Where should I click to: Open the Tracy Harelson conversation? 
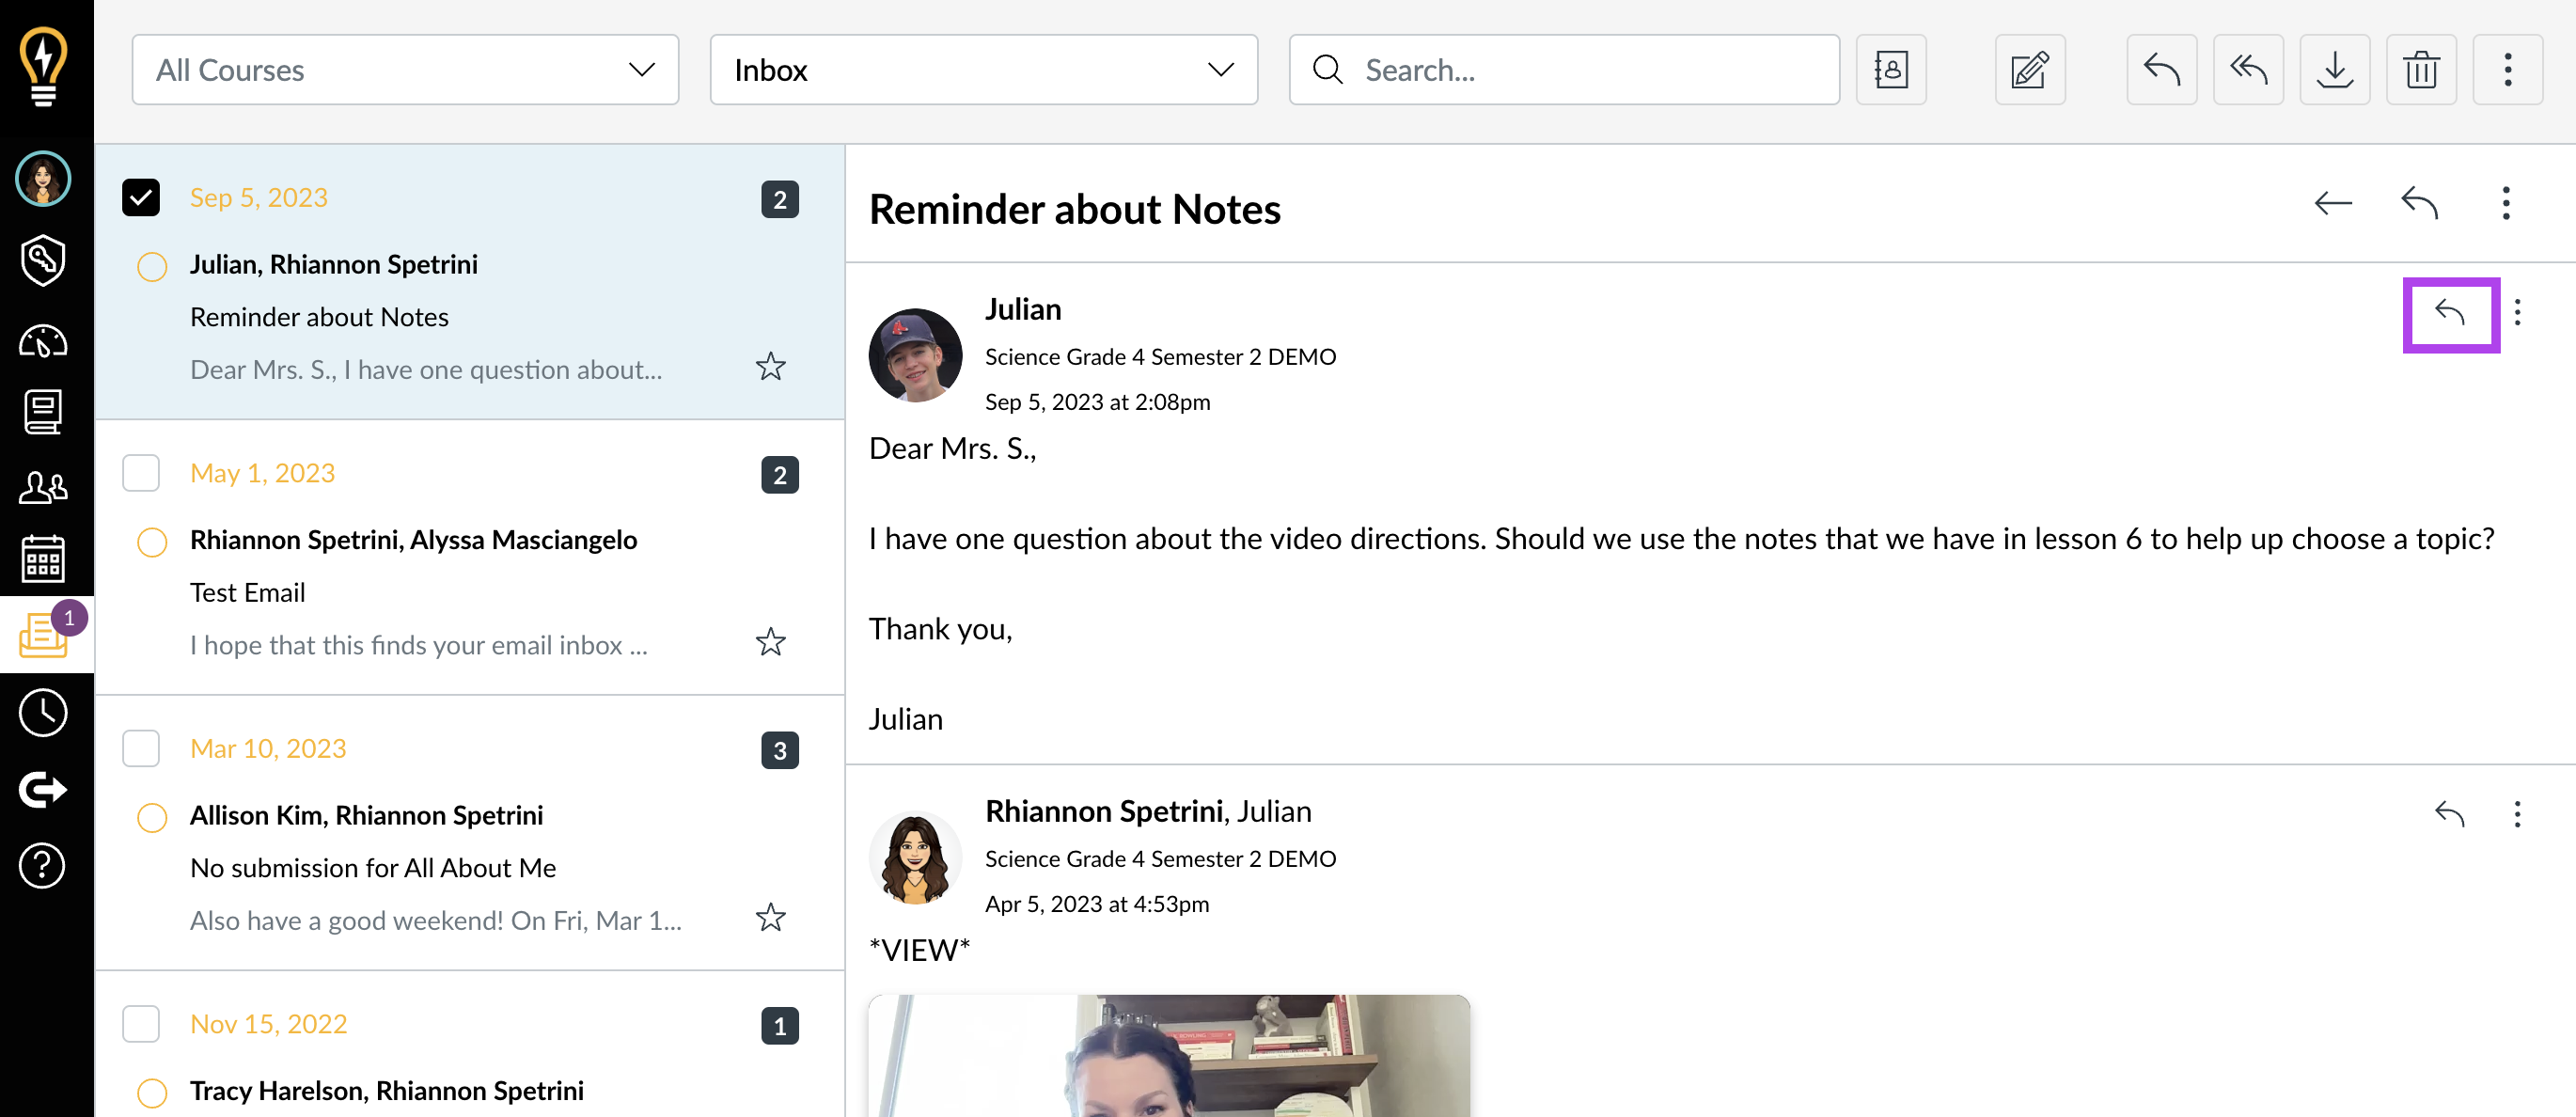(470, 1045)
